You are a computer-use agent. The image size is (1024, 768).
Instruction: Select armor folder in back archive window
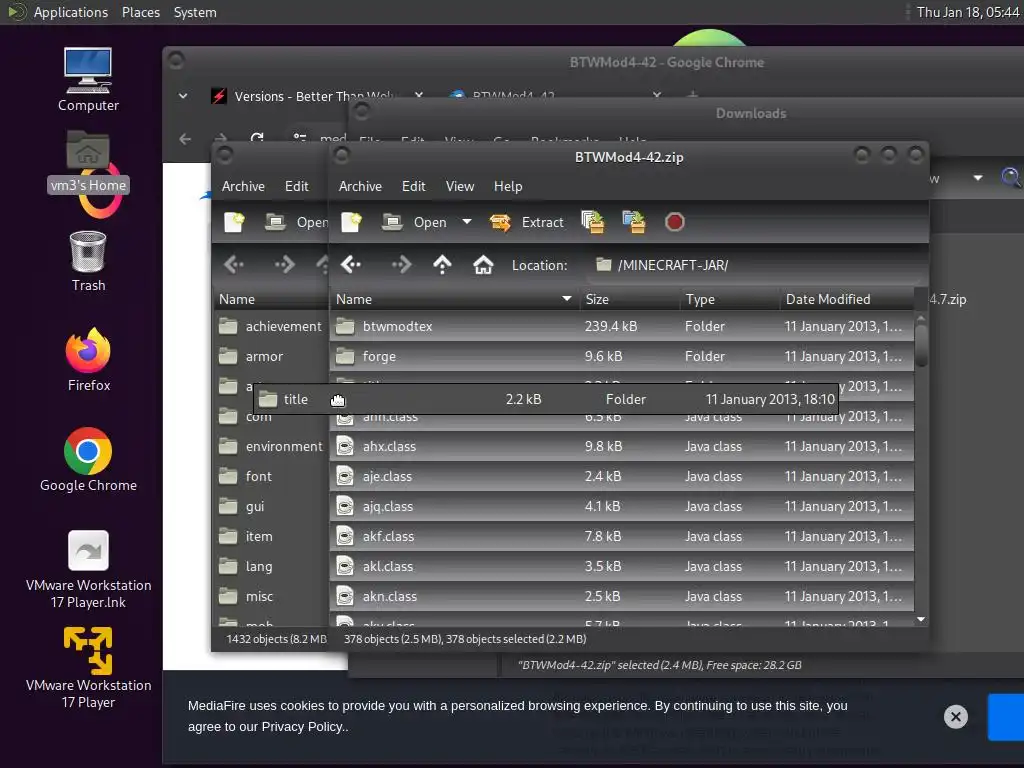(270, 357)
